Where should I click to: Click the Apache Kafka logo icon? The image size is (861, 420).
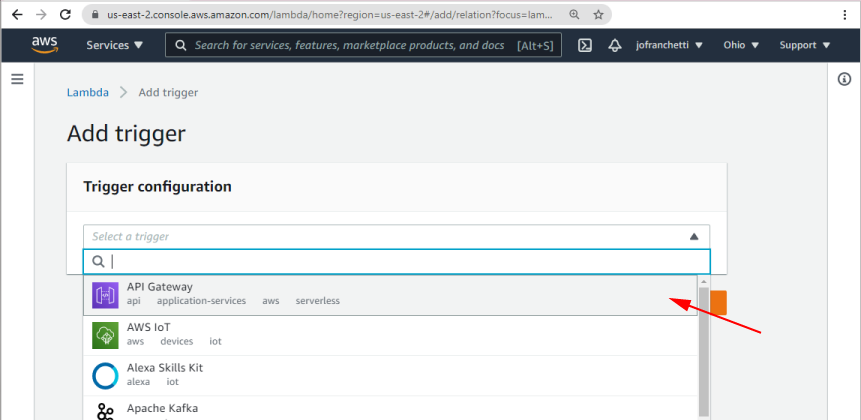(105, 412)
